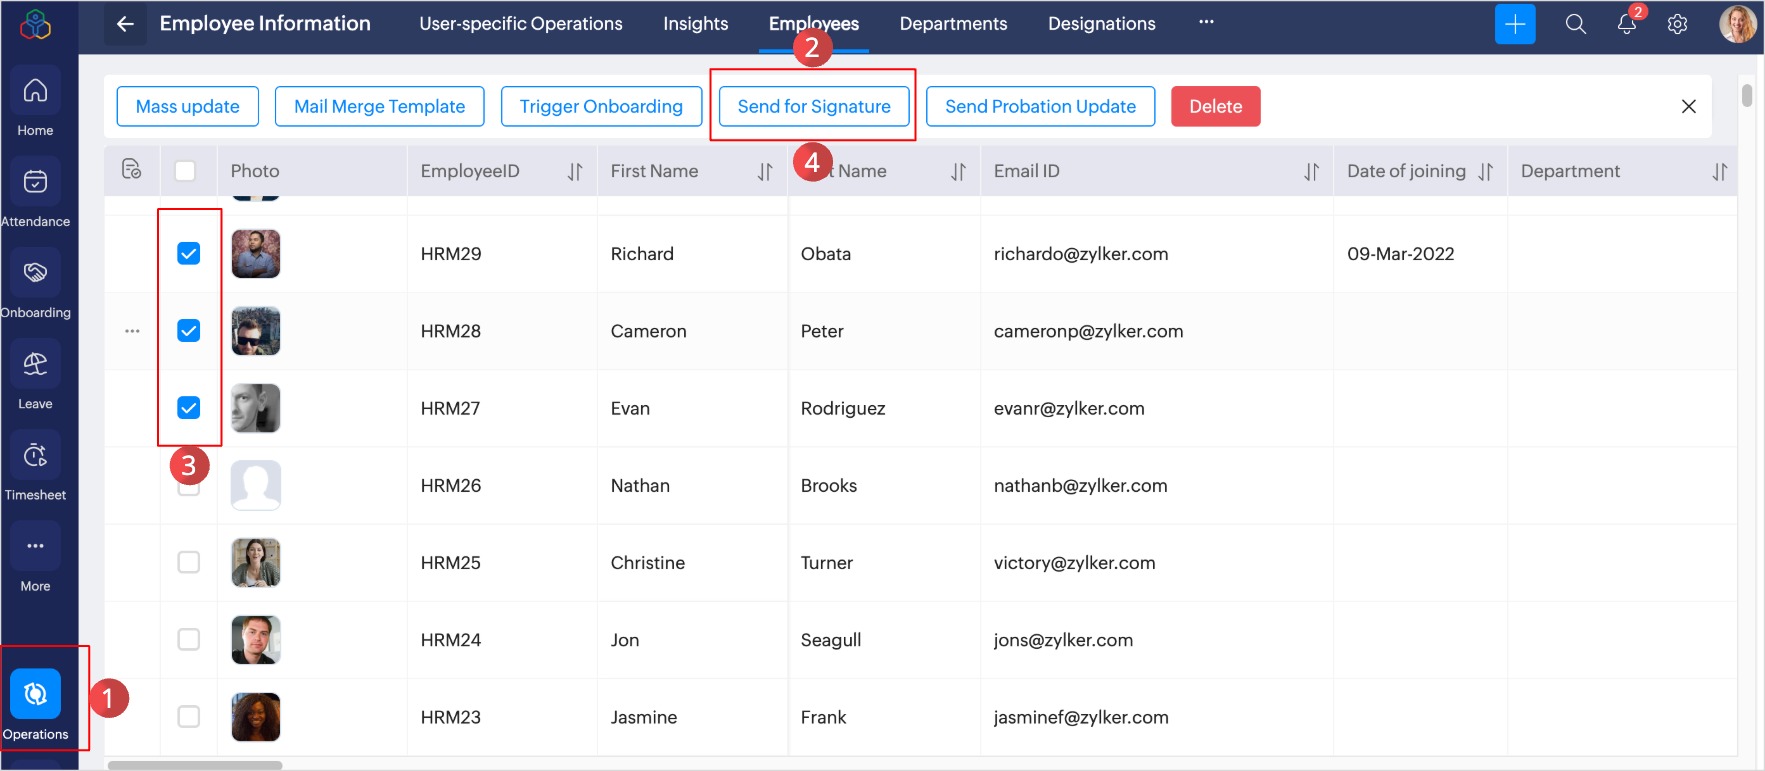The height and width of the screenshot is (771, 1765).
Task: Select the checkbox for Christine Turner
Action: pos(188,562)
